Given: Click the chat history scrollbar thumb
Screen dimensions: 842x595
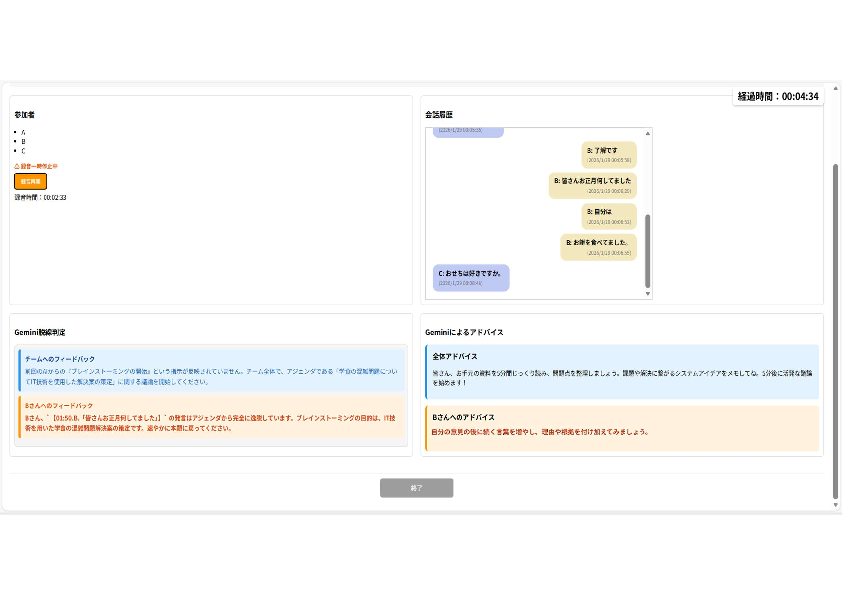Looking at the screenshot, I should (x=647, y=250).
